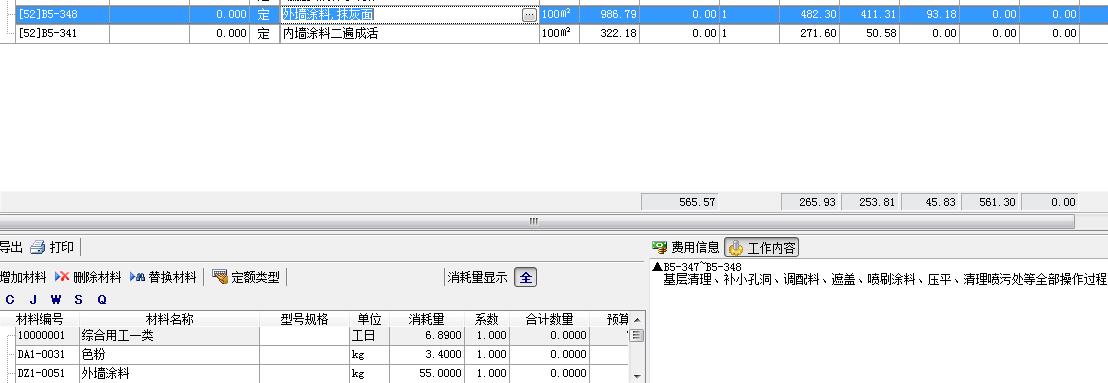Click unit price cell 986.79
Image resolution: width=1108 pixels, height=383 pixels.
[x=609, y=15]
